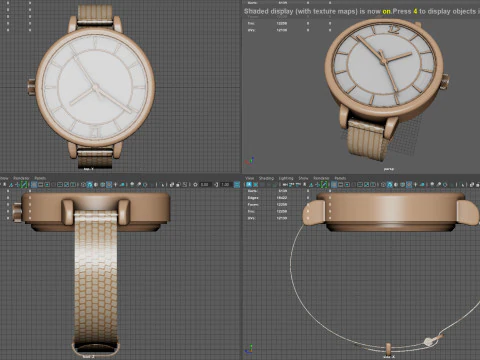Toggle Shadows in left panel toolbar
Viewport: 480px width, 360px height.
click(x=122, y=184)
